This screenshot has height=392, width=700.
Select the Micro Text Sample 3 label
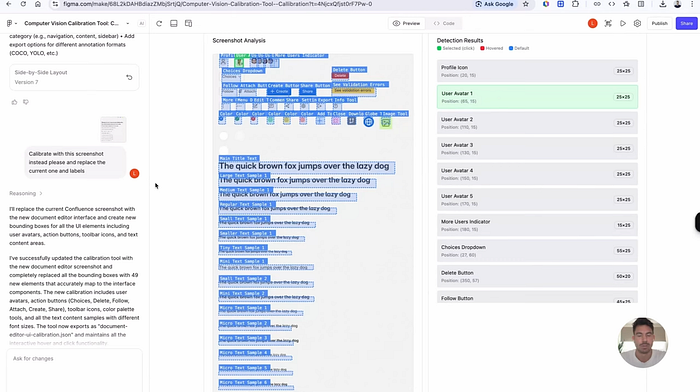(244, 338)
